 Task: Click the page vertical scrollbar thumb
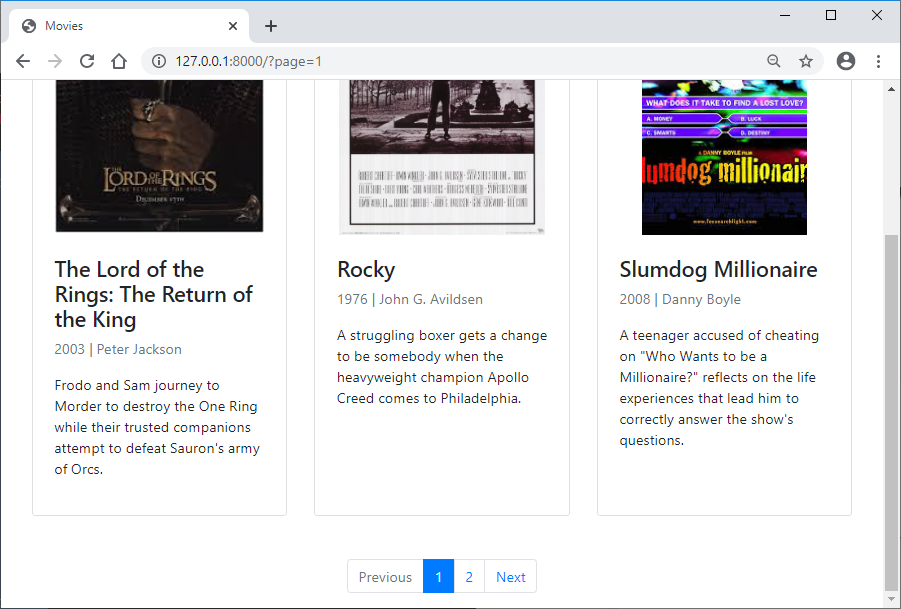[x=891, y=412]
